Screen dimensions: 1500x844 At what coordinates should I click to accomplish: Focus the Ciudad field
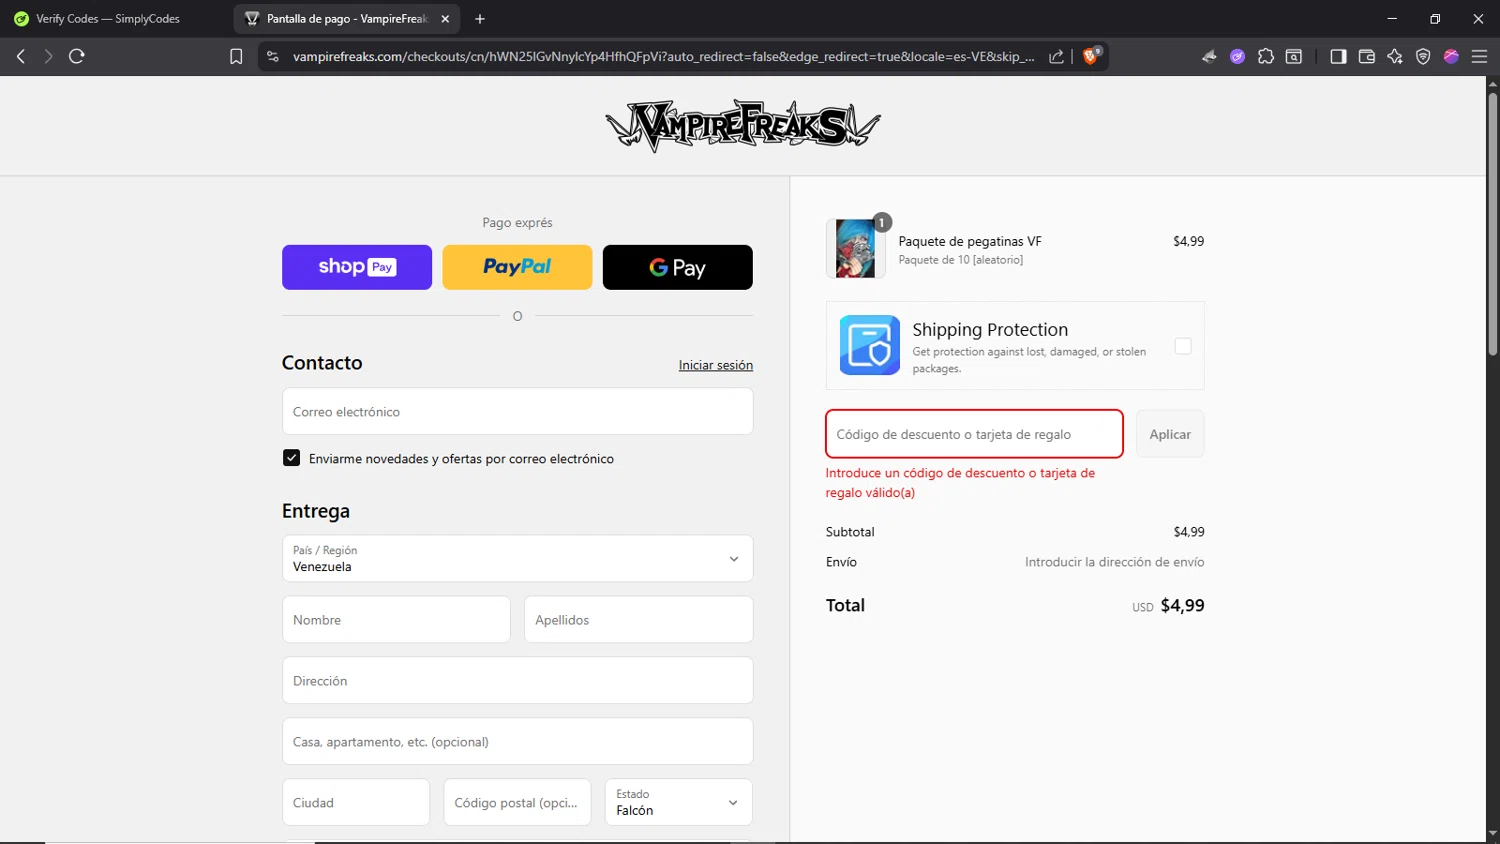point(356,802)
